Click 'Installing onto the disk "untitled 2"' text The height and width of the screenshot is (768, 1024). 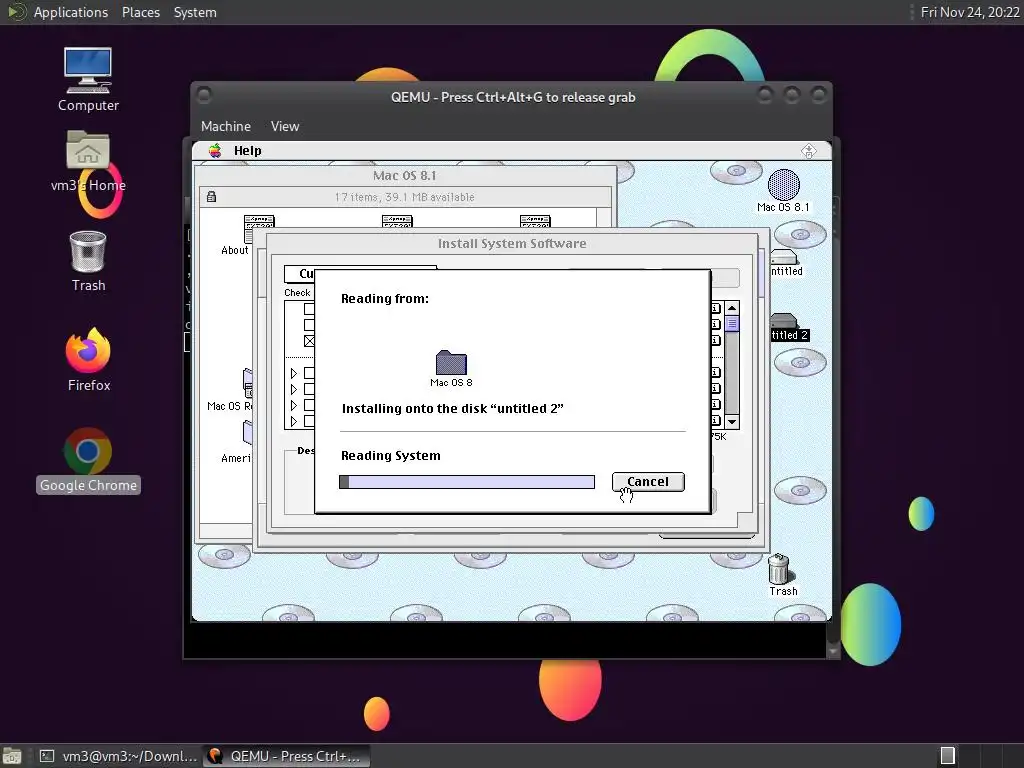tap(453, 409)
